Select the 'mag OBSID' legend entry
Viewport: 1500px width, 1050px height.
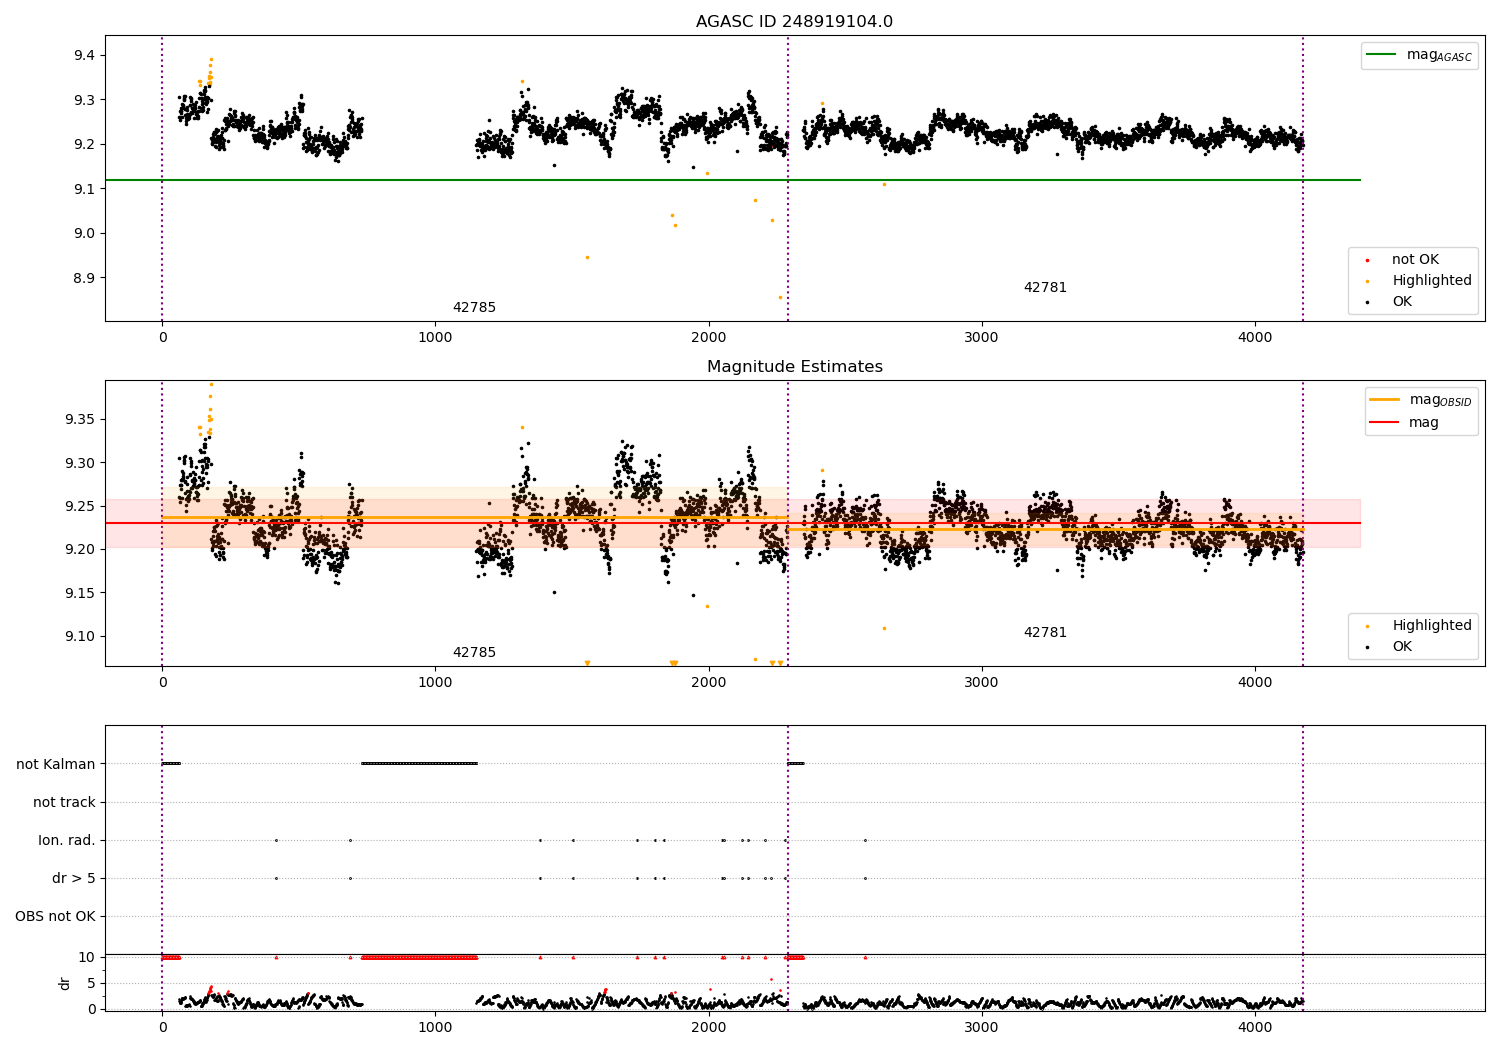pyautogui.click(x=1440, y=400)
